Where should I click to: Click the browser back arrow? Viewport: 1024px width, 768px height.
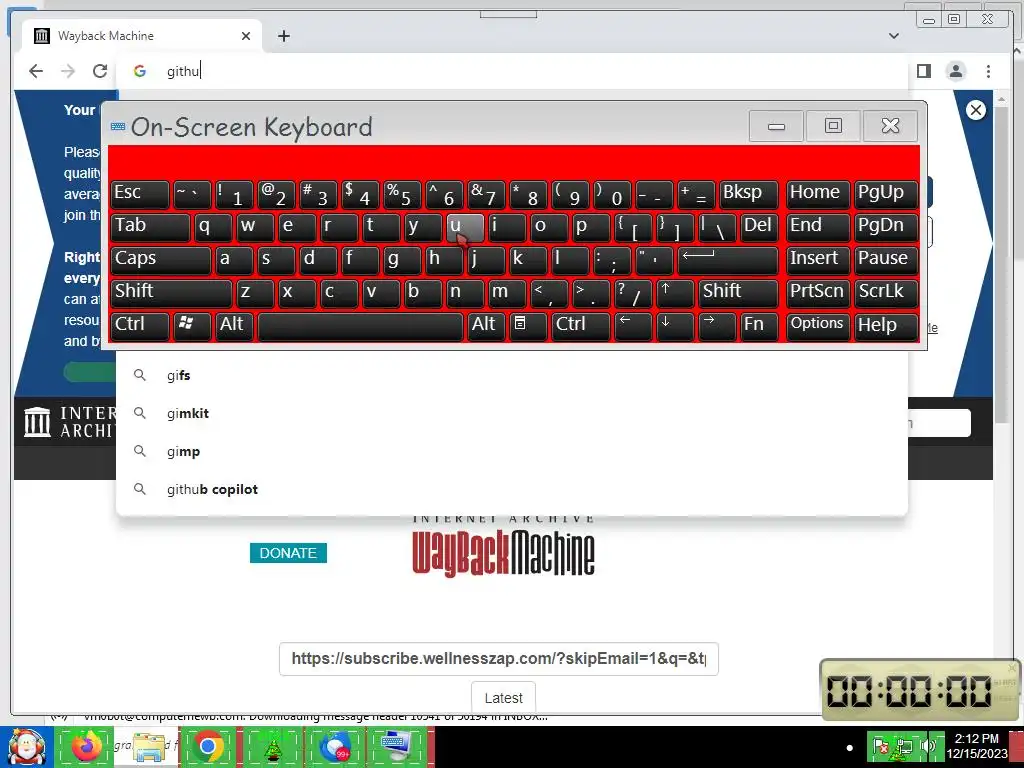click(x=36, y=71)
